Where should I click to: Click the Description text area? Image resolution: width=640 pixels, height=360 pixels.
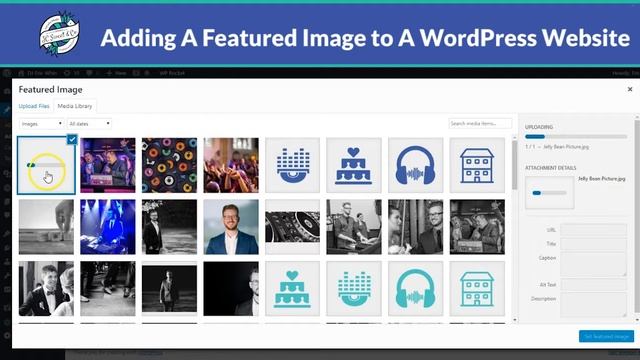pyautogui.click(x=593, y=305)
